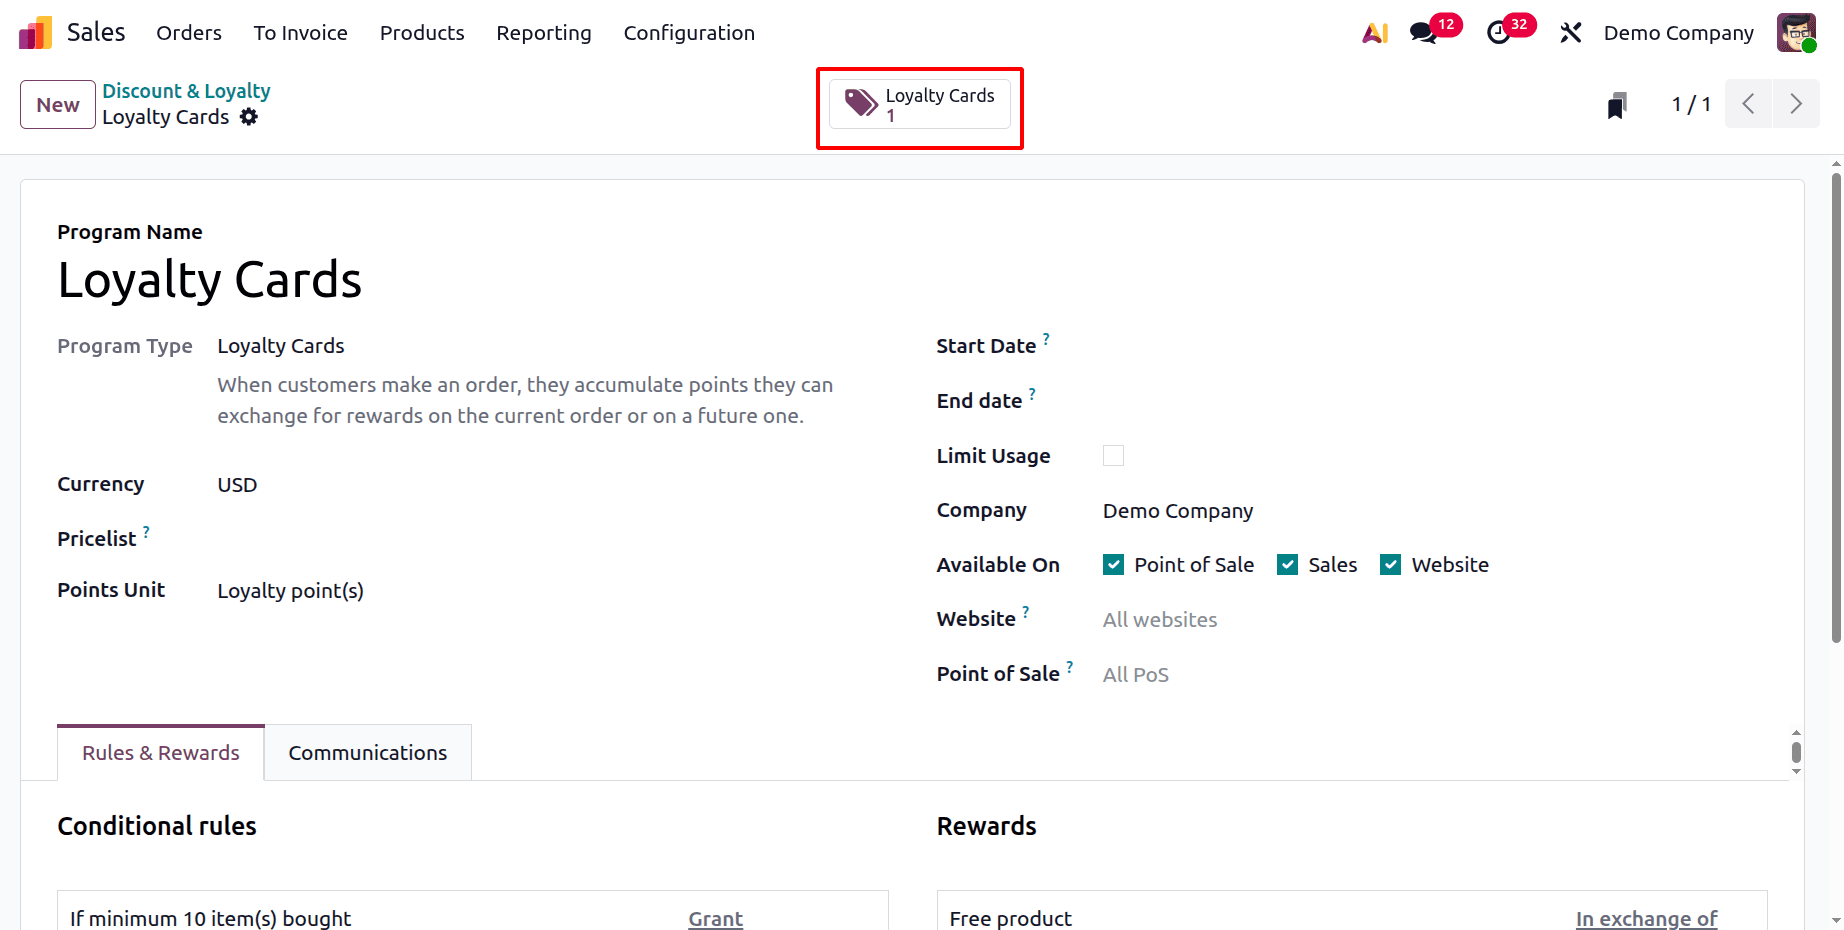Image resolution: width=1844 pixels, height=930 pixels.
Task: Click the bookmark icon to add favorite
Action: click(x=1616, y=103)
